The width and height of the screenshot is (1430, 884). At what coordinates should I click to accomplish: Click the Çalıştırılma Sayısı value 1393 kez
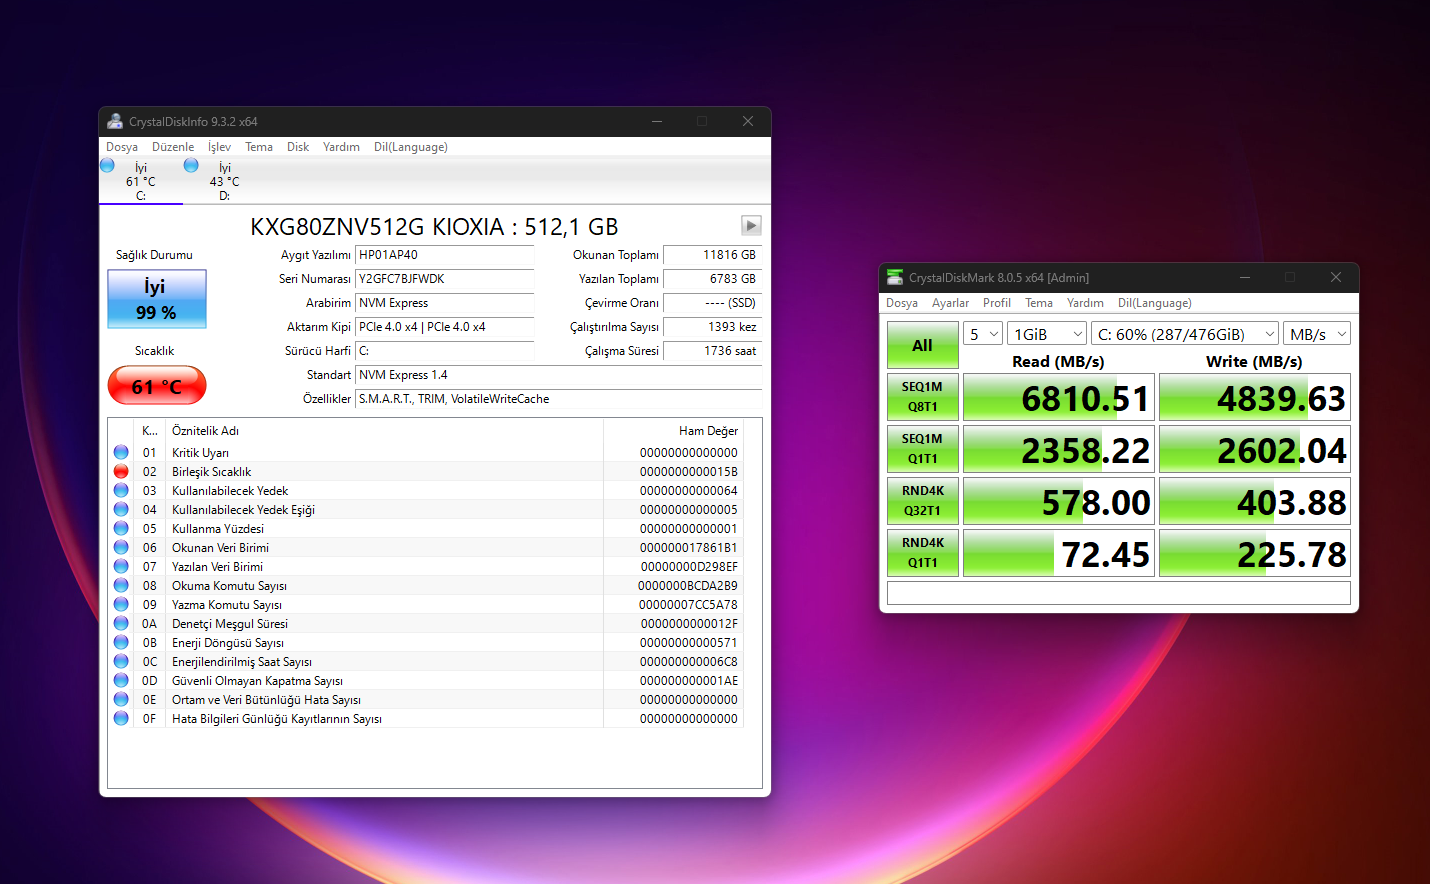point(713,327)
